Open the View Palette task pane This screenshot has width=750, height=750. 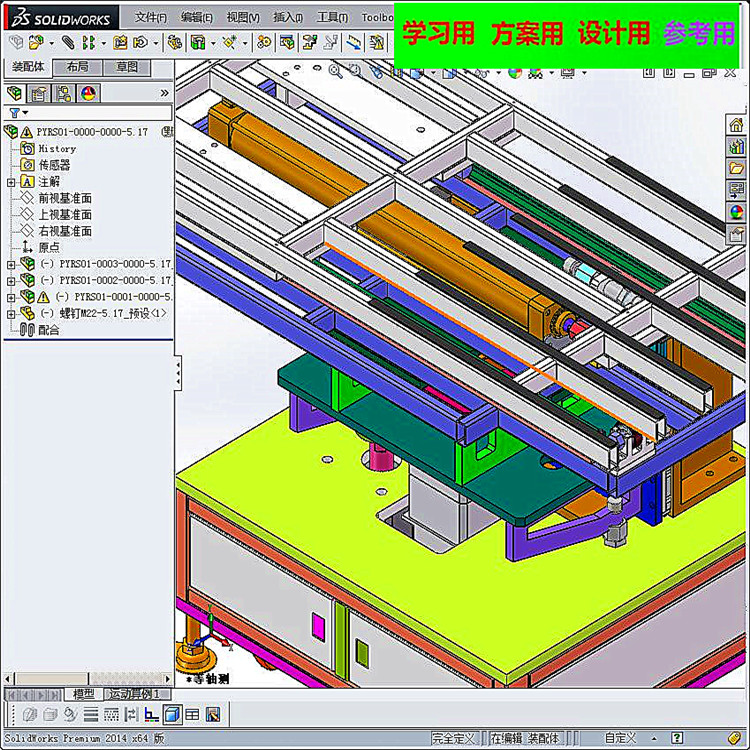(x=736, y=190)
